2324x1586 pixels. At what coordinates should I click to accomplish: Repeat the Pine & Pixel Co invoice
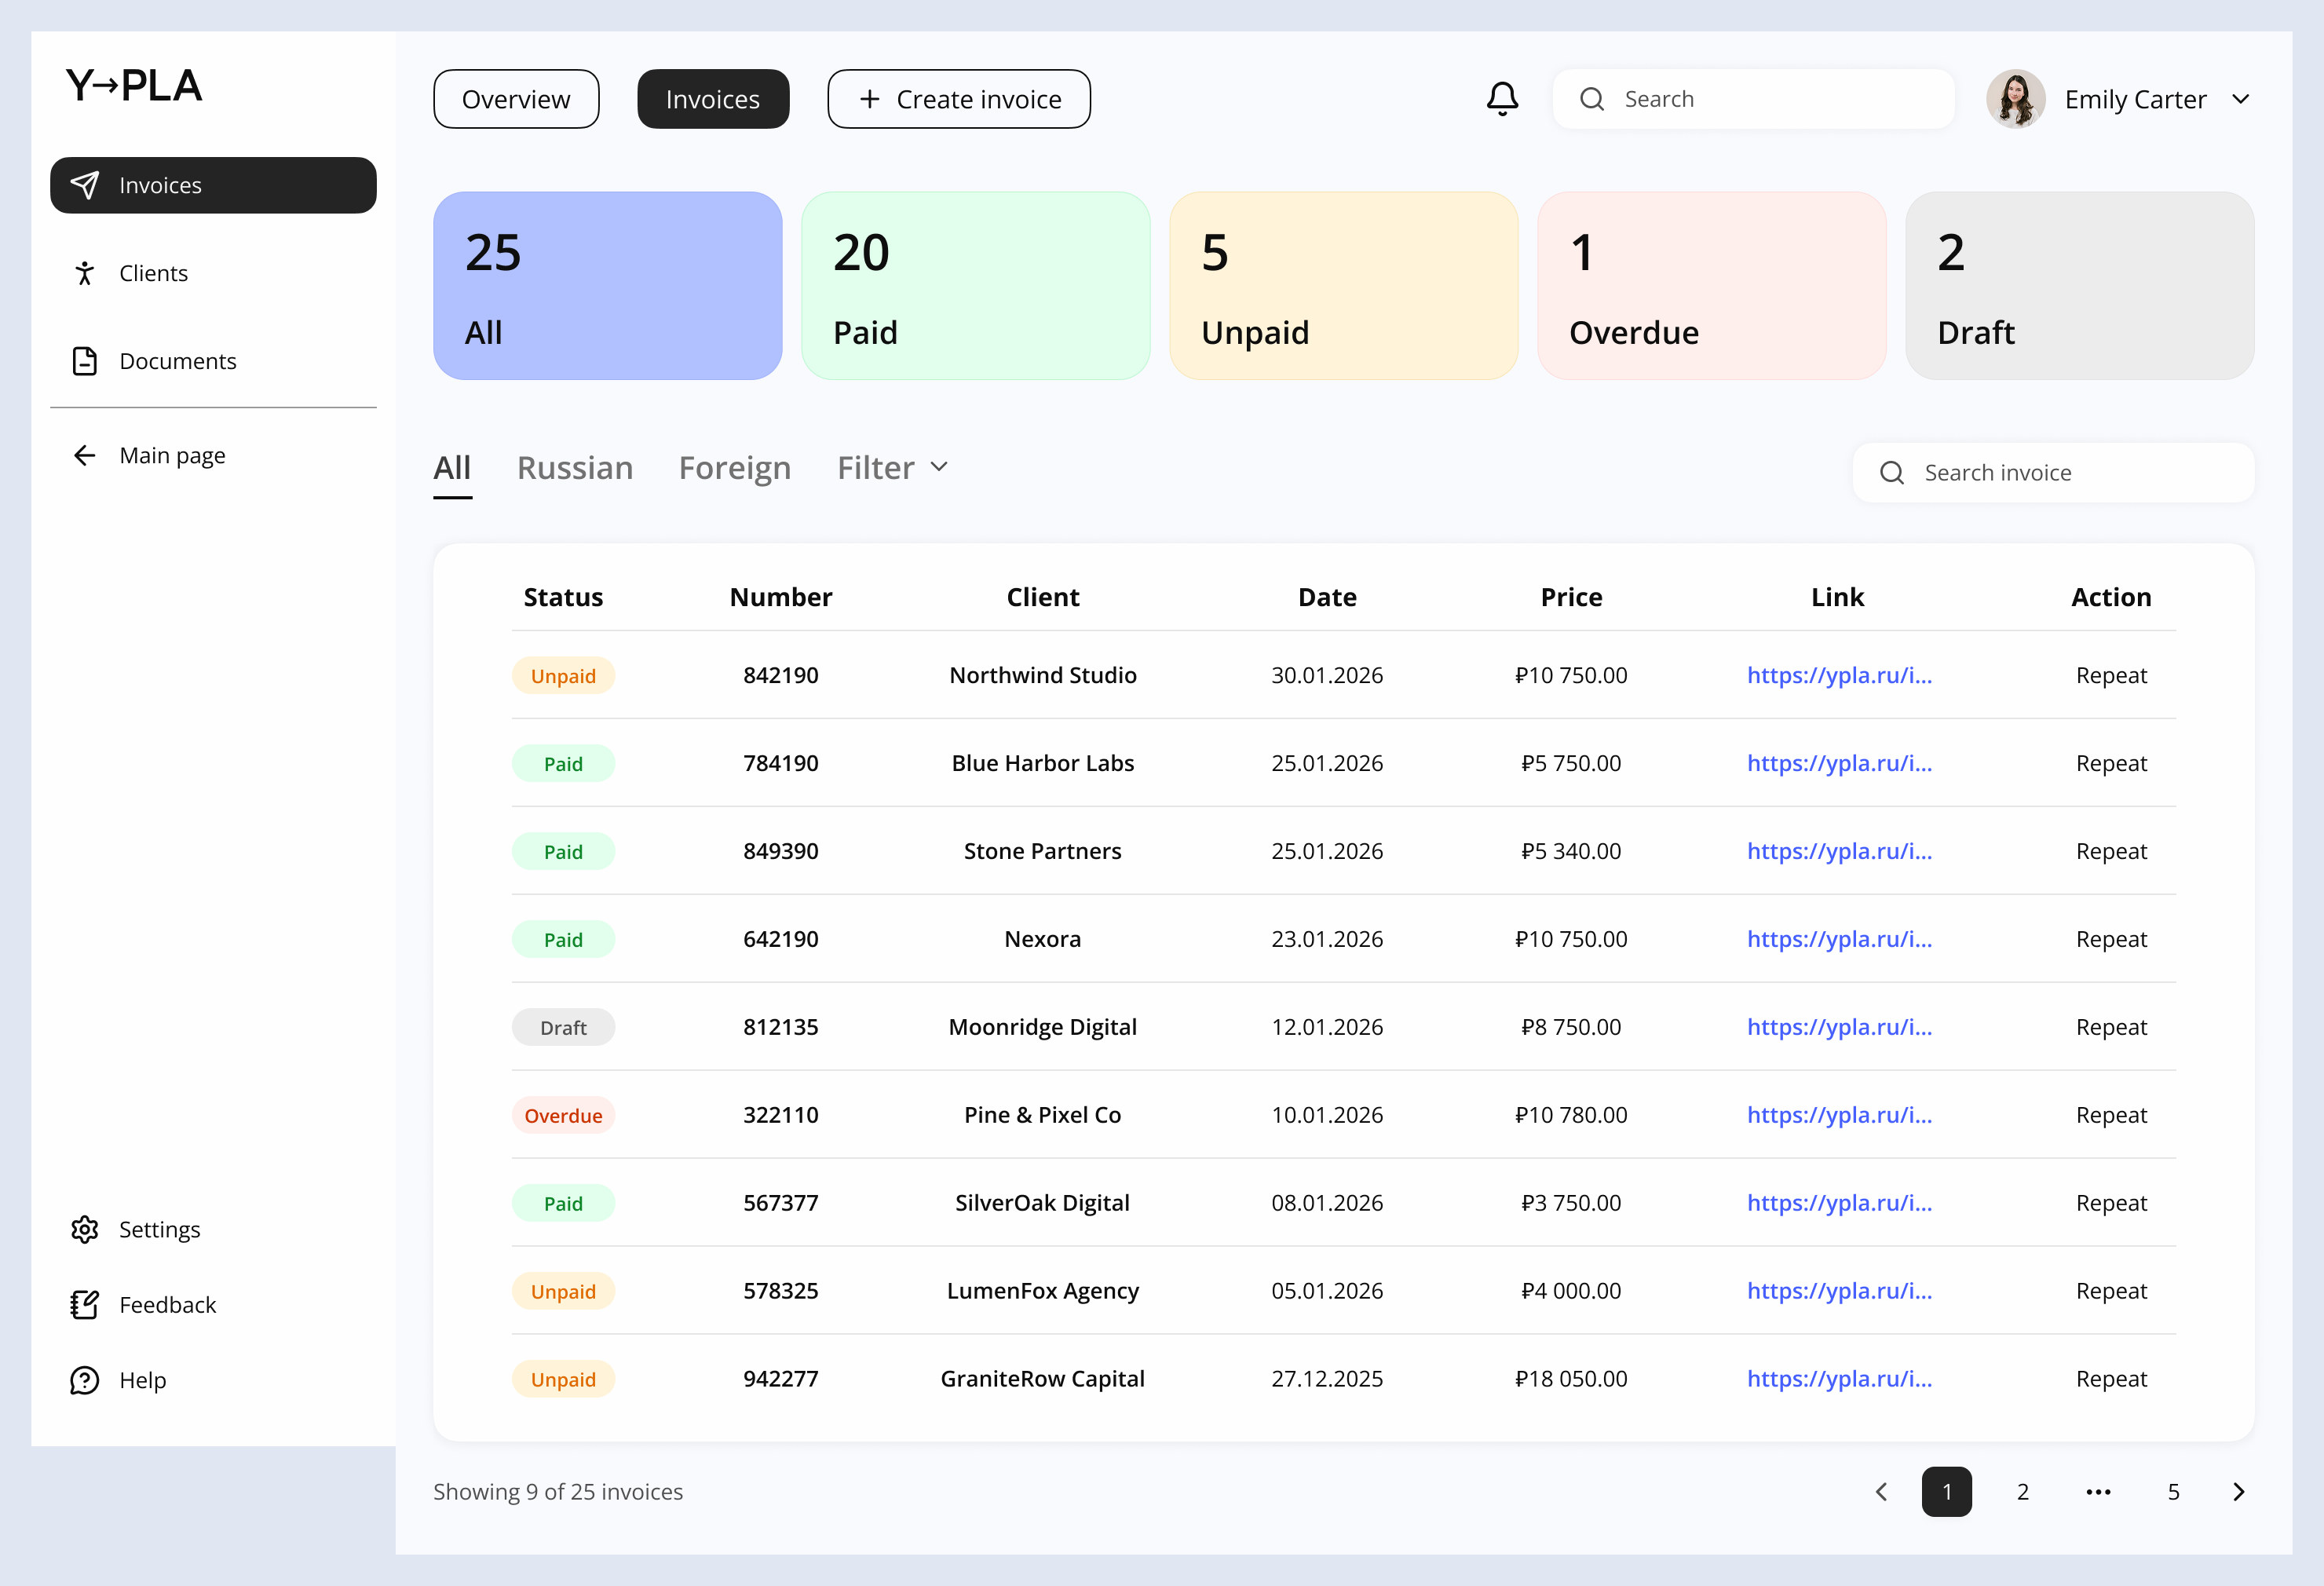coord(2111,1115)
